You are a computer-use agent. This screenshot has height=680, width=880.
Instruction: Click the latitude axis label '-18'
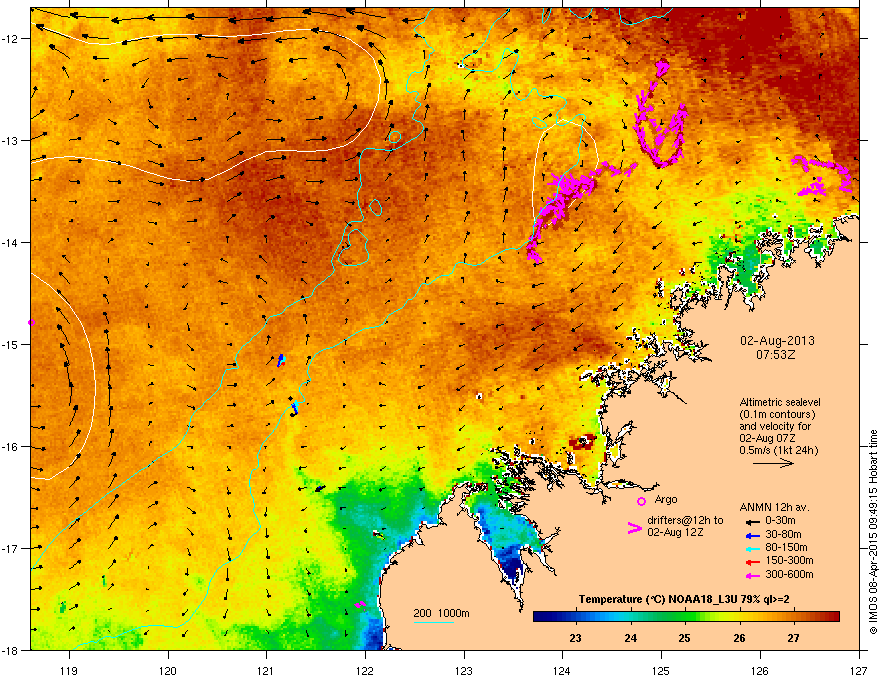10,650
